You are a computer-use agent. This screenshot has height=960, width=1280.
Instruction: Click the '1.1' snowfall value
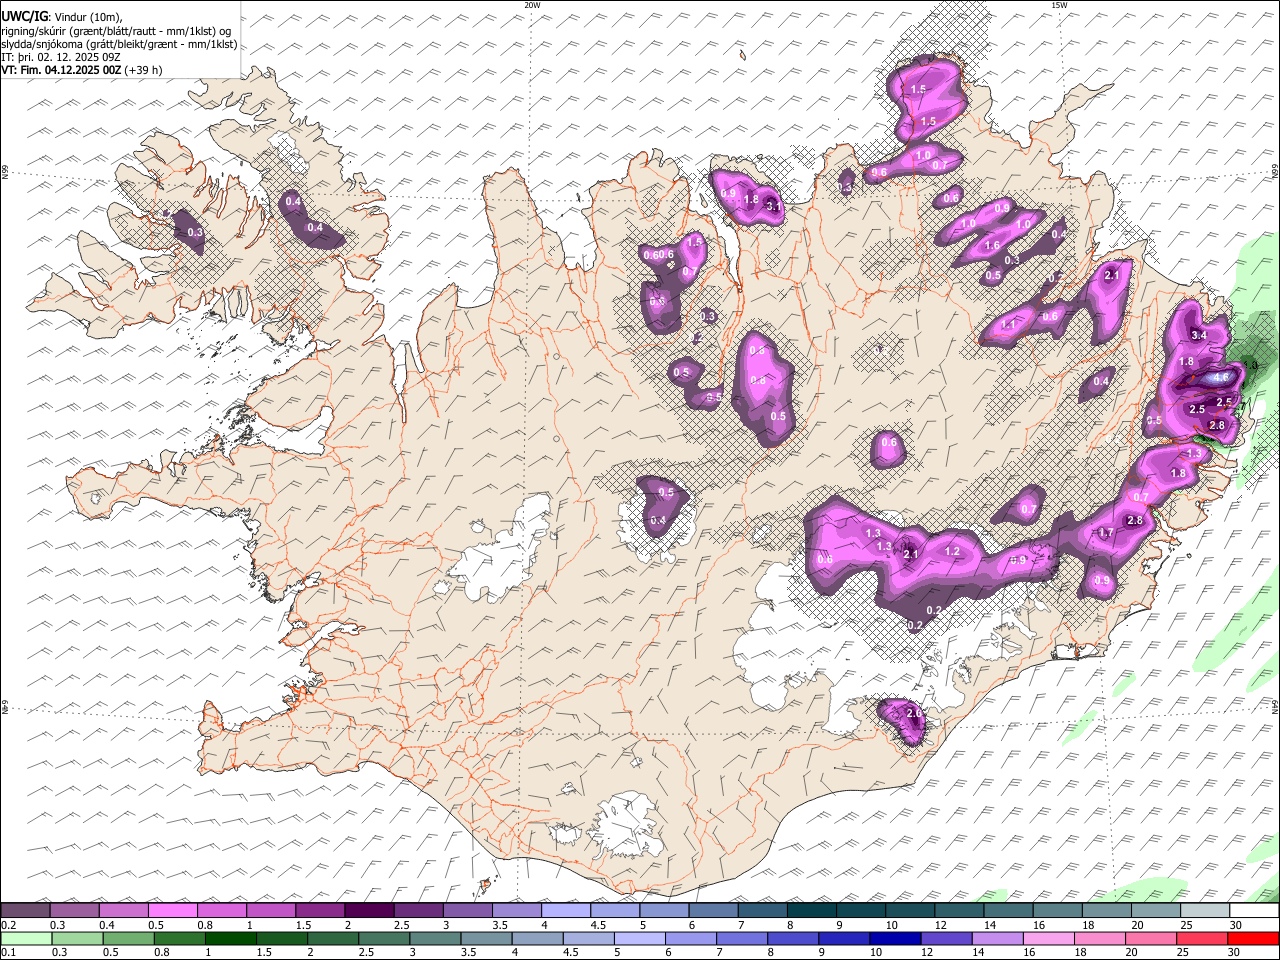pyautogui.click(x=1009, y=324)
